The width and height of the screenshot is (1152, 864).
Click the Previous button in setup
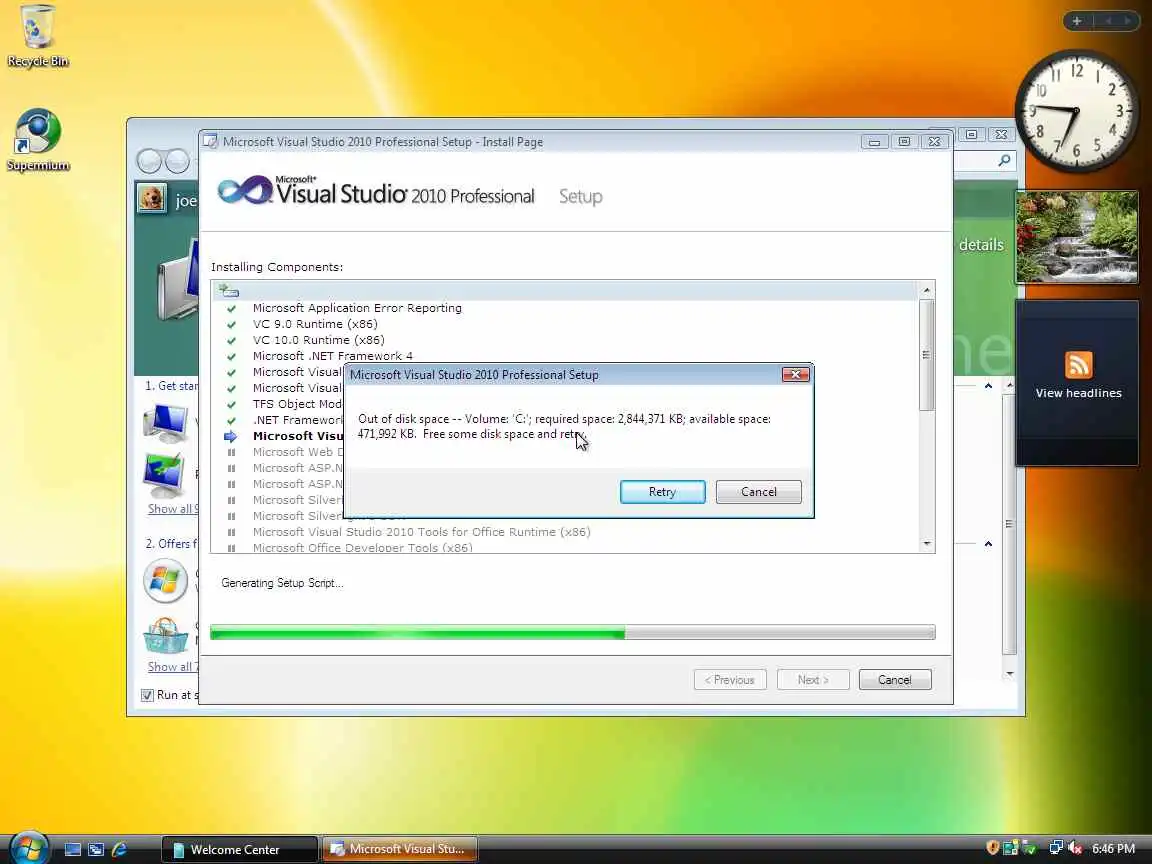730,680
